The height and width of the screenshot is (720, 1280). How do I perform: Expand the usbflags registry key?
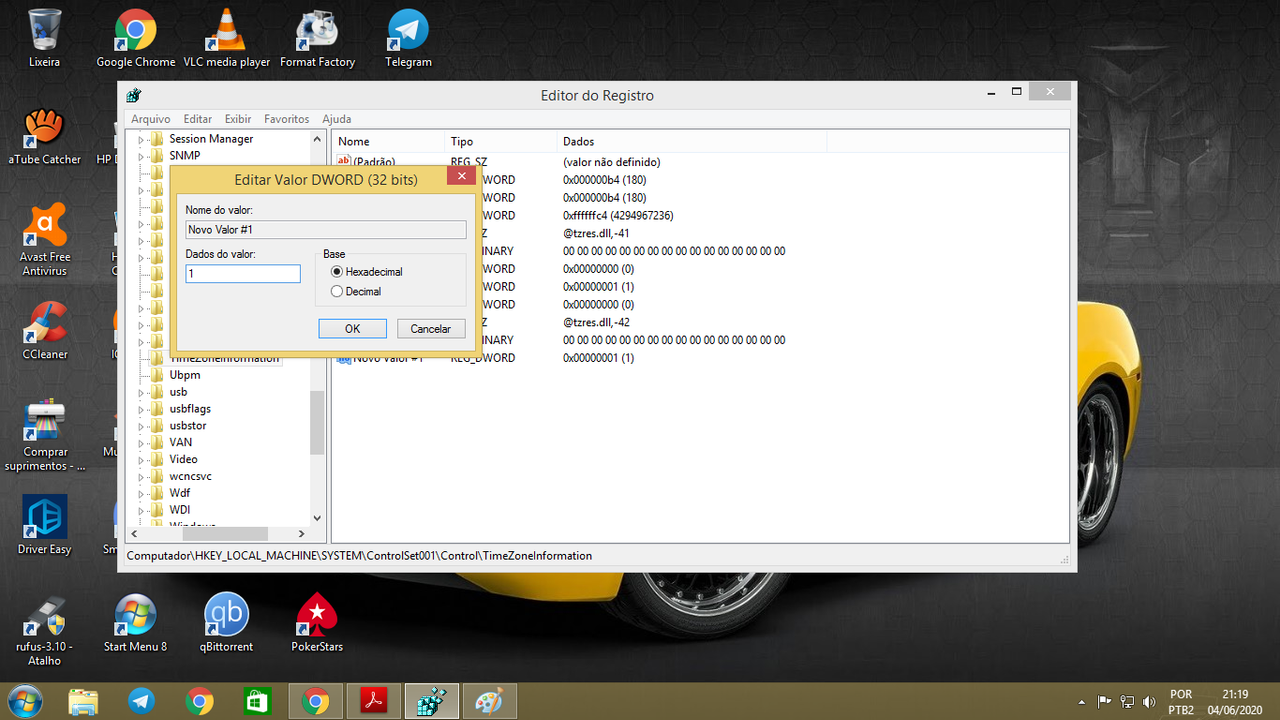coord(141,409)
